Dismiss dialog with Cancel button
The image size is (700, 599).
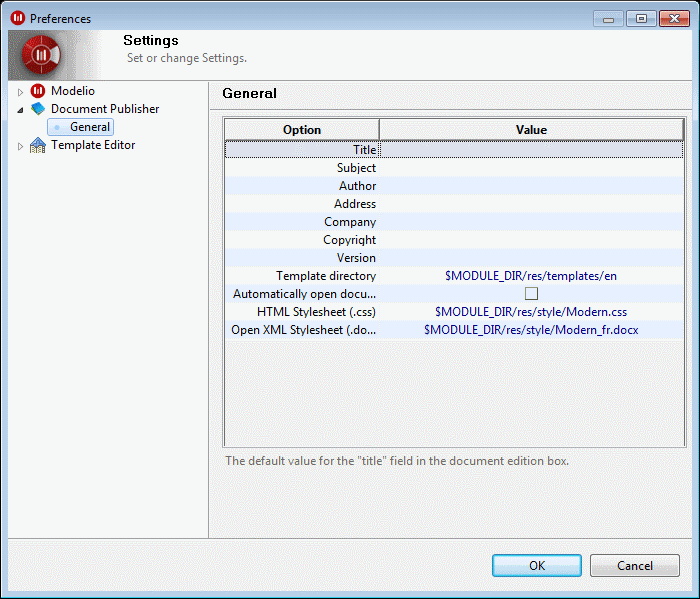tap(634, 566)
